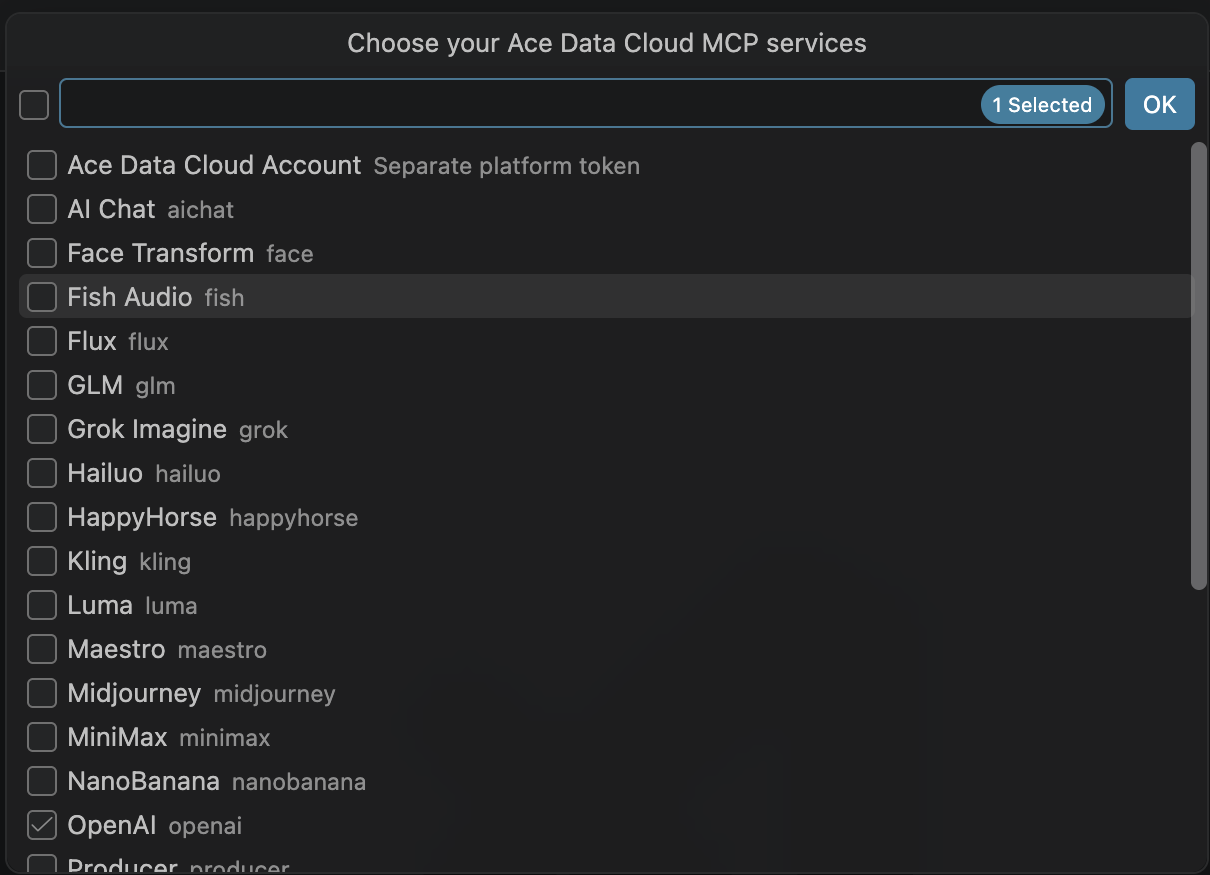Click the 'Fish Audio' label text
Image resolution: width=1210 pixels, height=875 pixels.
click(x=129, y=297)
